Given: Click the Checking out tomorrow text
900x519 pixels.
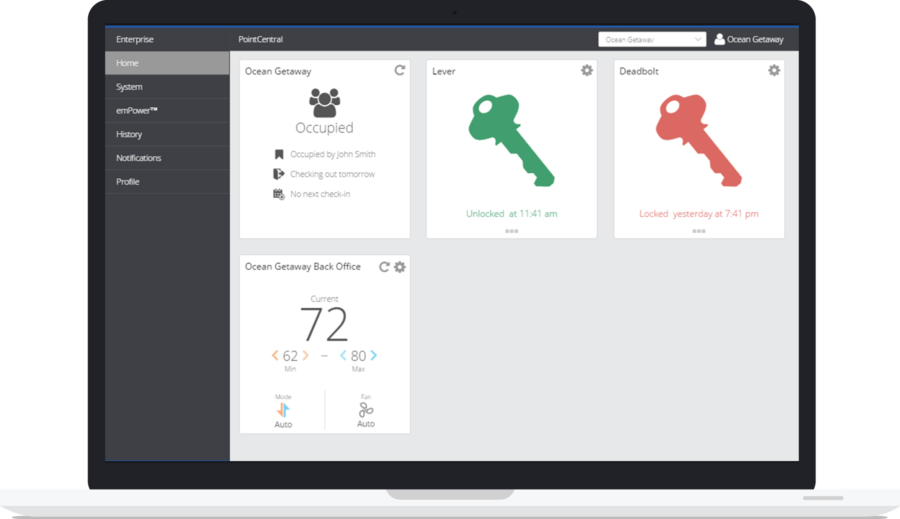Looking at the screenshot, I should 332,174.
